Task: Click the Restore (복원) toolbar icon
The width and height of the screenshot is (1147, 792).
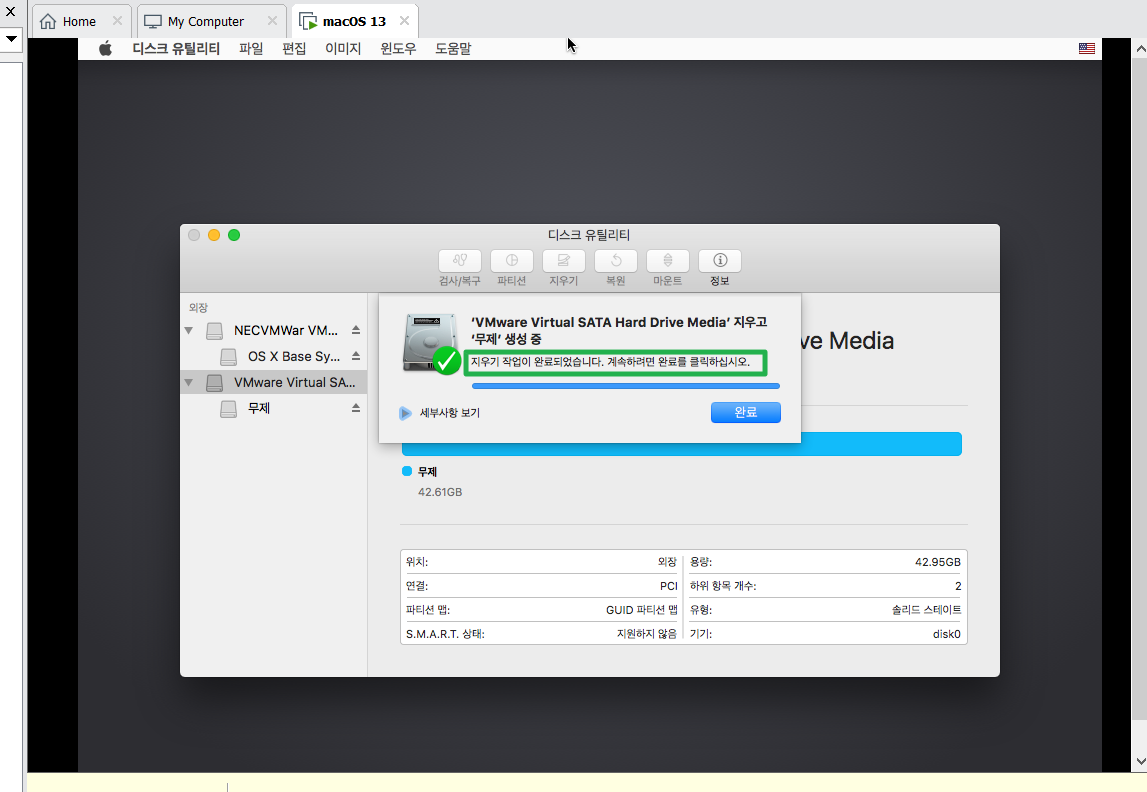Action: coord(616,260)
